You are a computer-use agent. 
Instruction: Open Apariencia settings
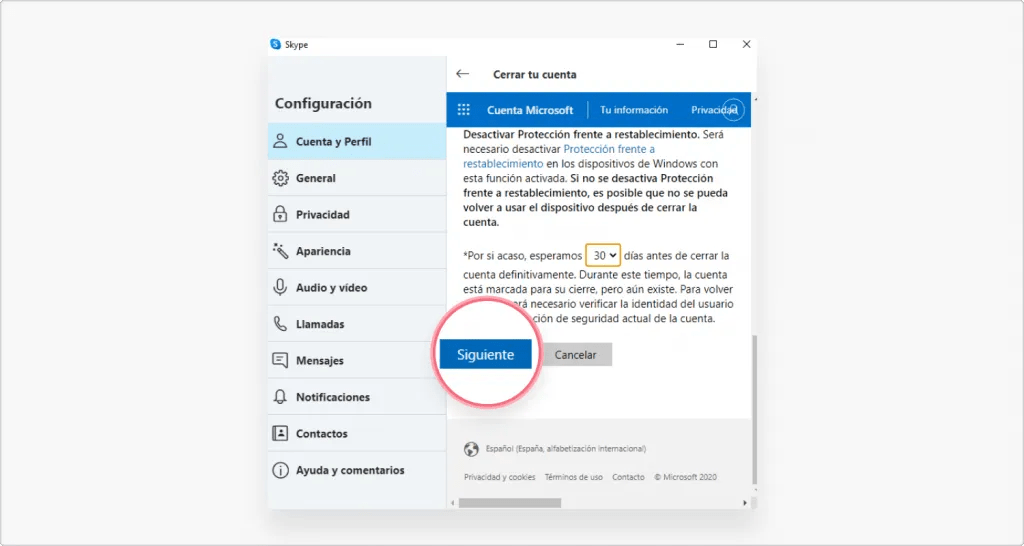[x=357, y=251]
